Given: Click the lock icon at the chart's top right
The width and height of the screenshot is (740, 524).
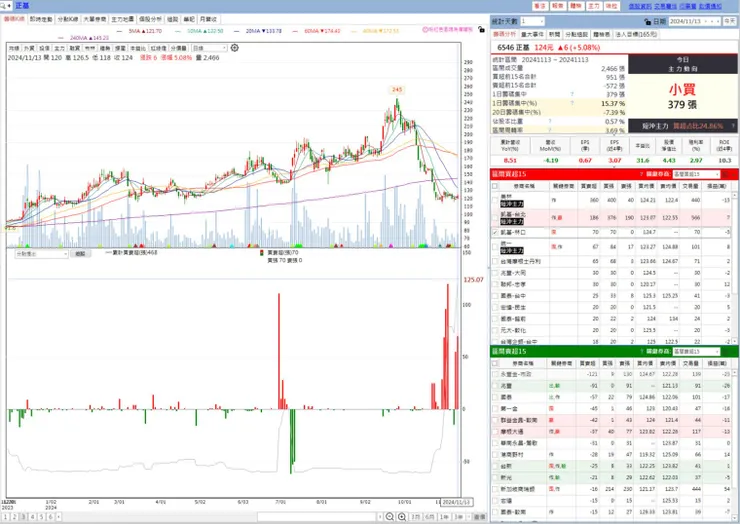Looking at the screenshot, I should (481, 29).
